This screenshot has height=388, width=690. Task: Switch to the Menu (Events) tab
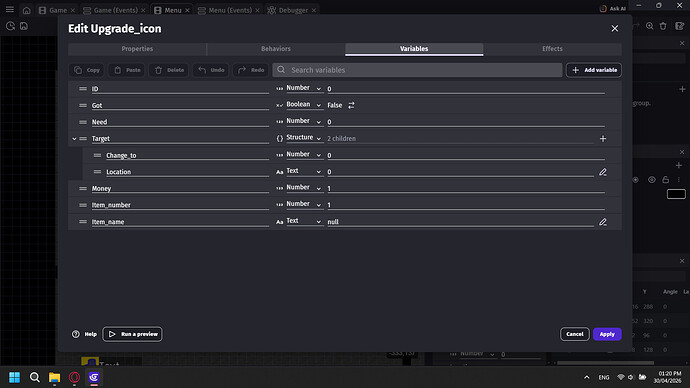click(229, 10)
